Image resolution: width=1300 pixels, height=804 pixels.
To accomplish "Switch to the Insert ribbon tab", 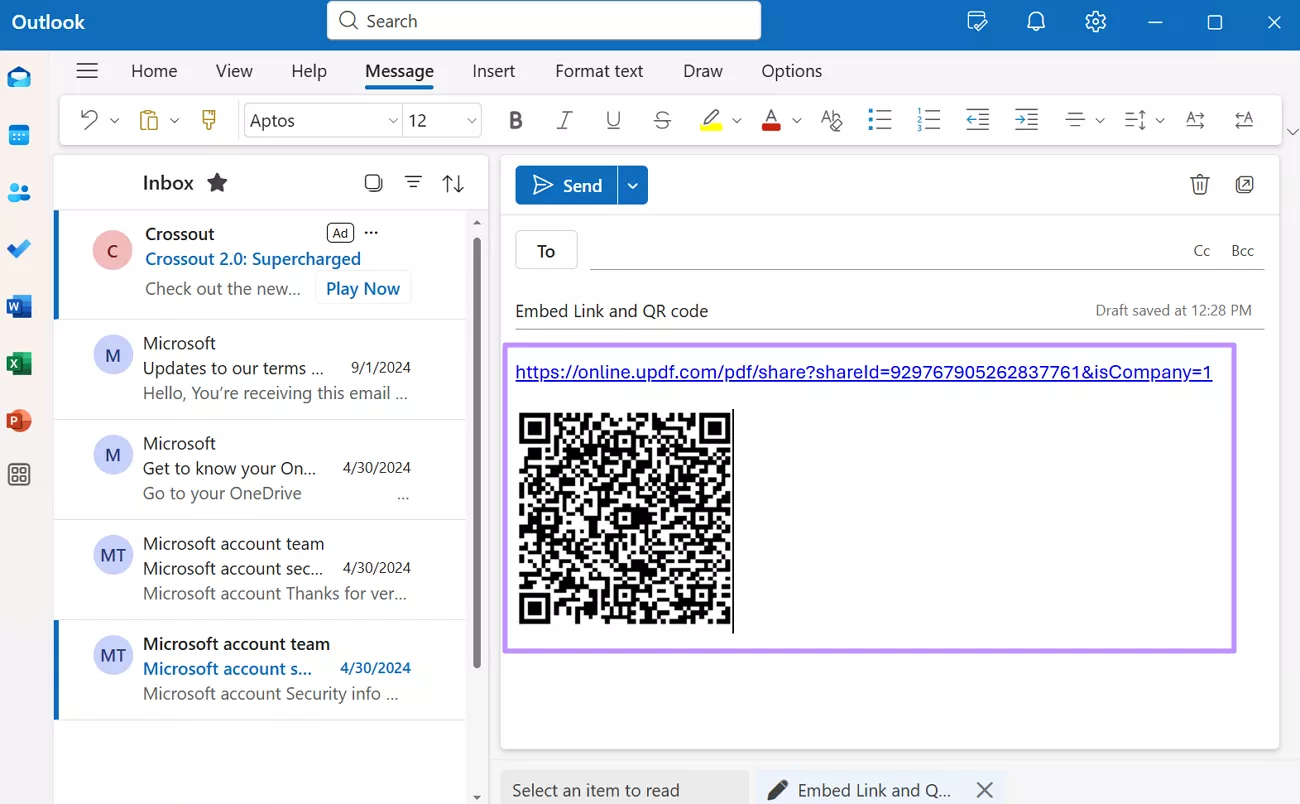I will point(494,71).
